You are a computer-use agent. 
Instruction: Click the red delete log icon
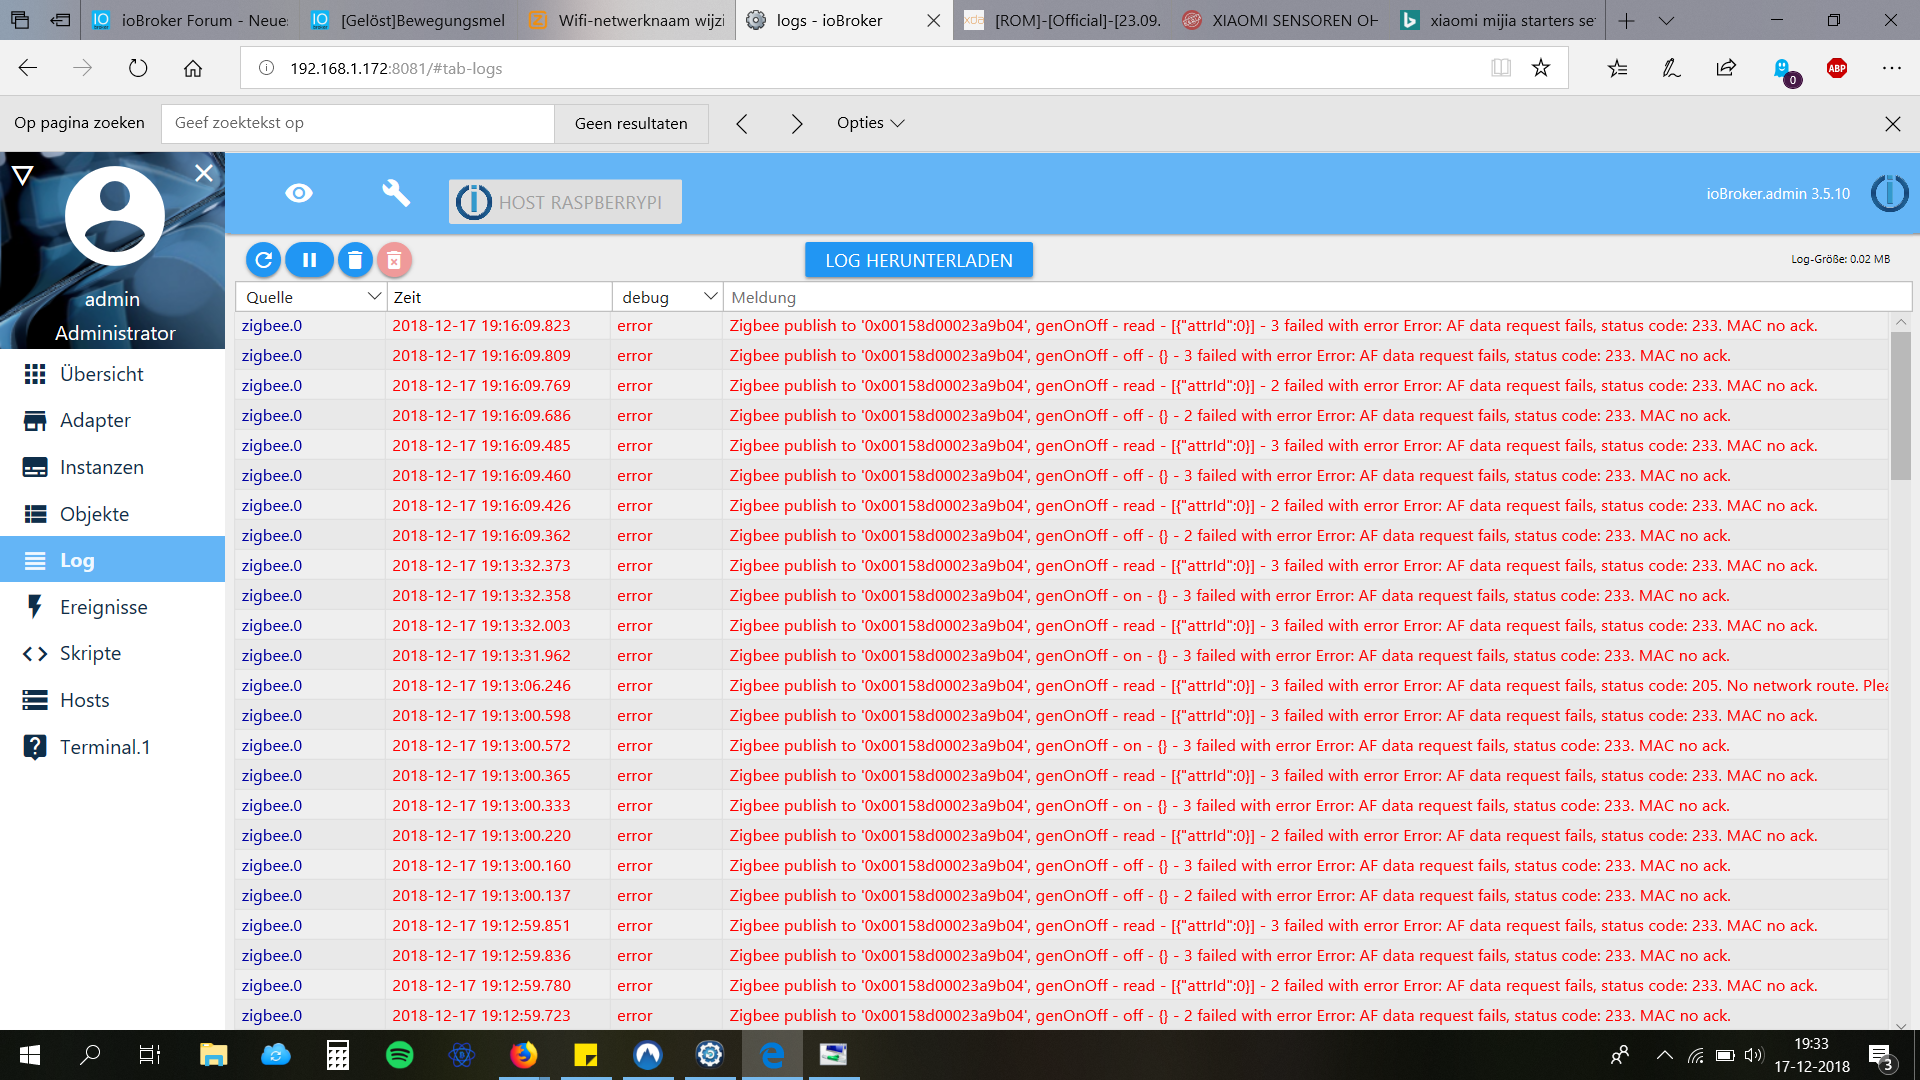pyautogui.click(x=394, y=260)
